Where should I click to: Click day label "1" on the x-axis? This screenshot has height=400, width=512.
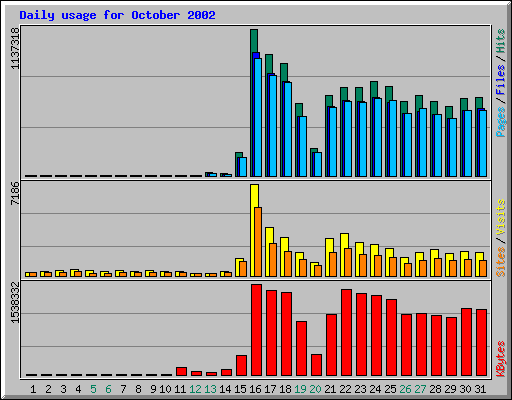(x=33, y=389)
